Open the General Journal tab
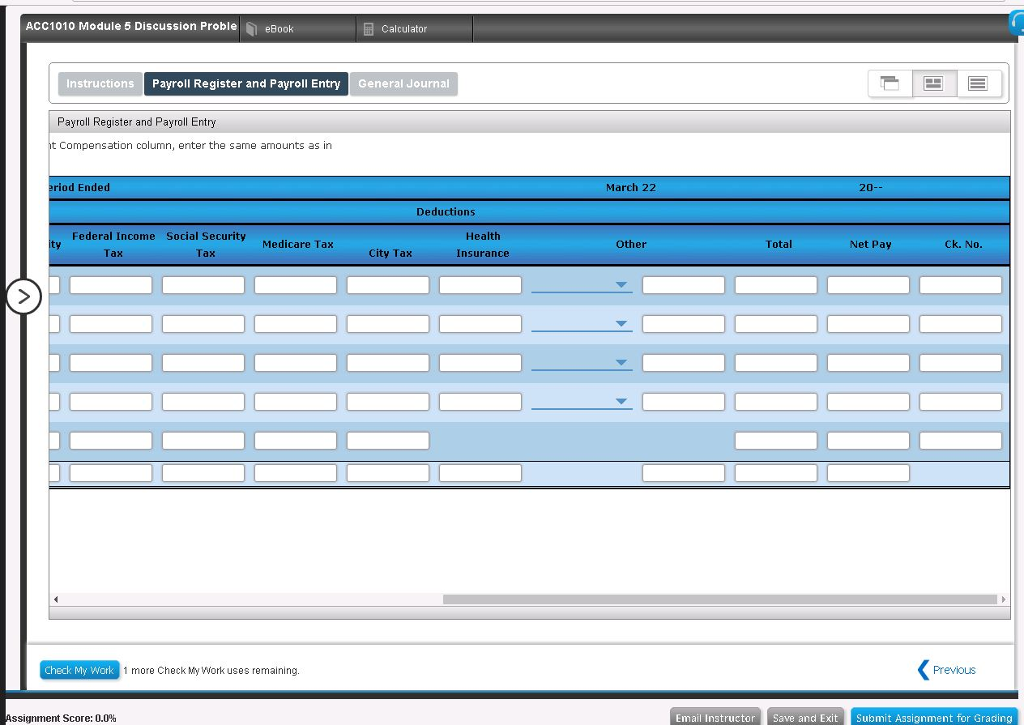Screen dimensions: 1024x725 pyautogui.click(x=403, y=84)
